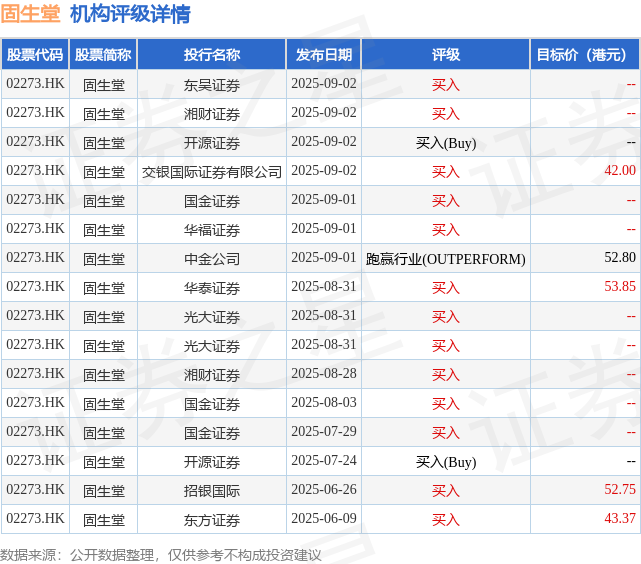Click 02273.HK code in 中金公司 row
Screen dimensions: 641x564
[35, 257]
